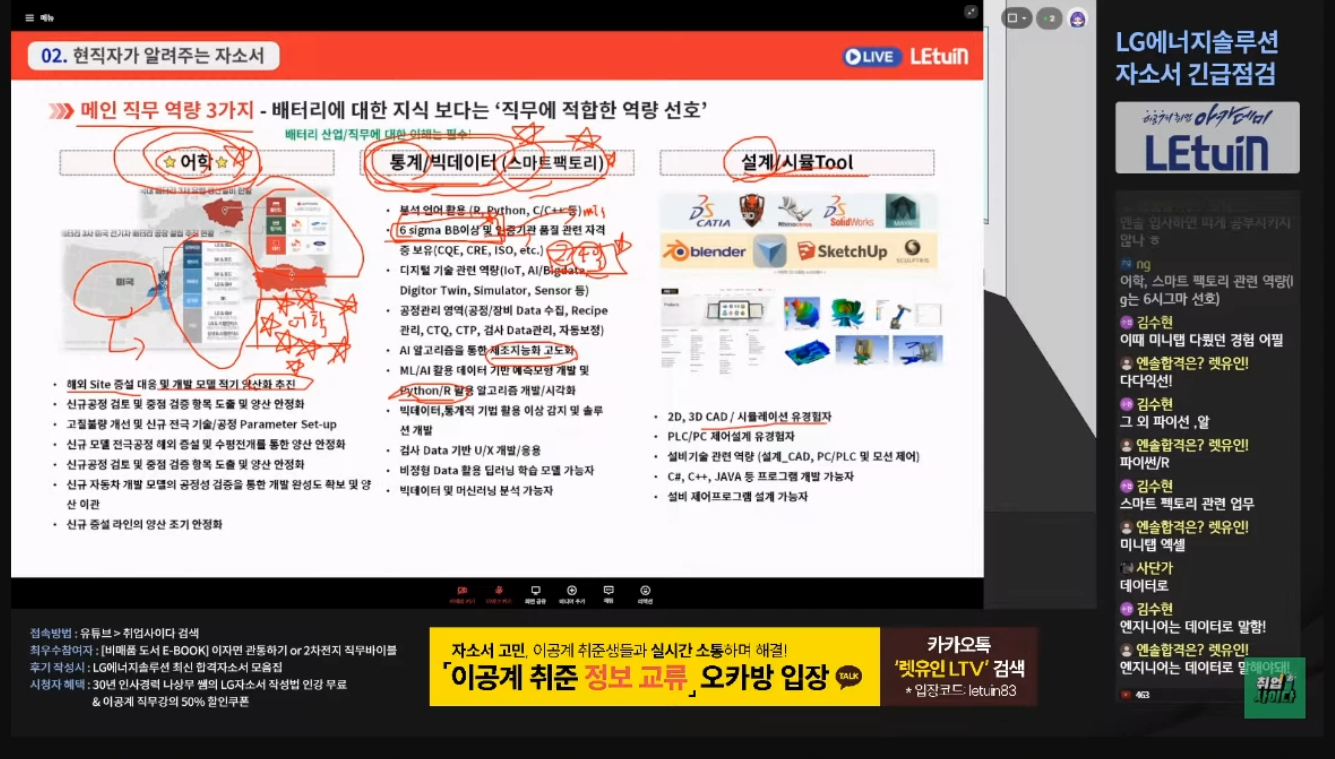Click the Blender logo on slide
Screen dimensions: 1335x759
coord(705,251)
